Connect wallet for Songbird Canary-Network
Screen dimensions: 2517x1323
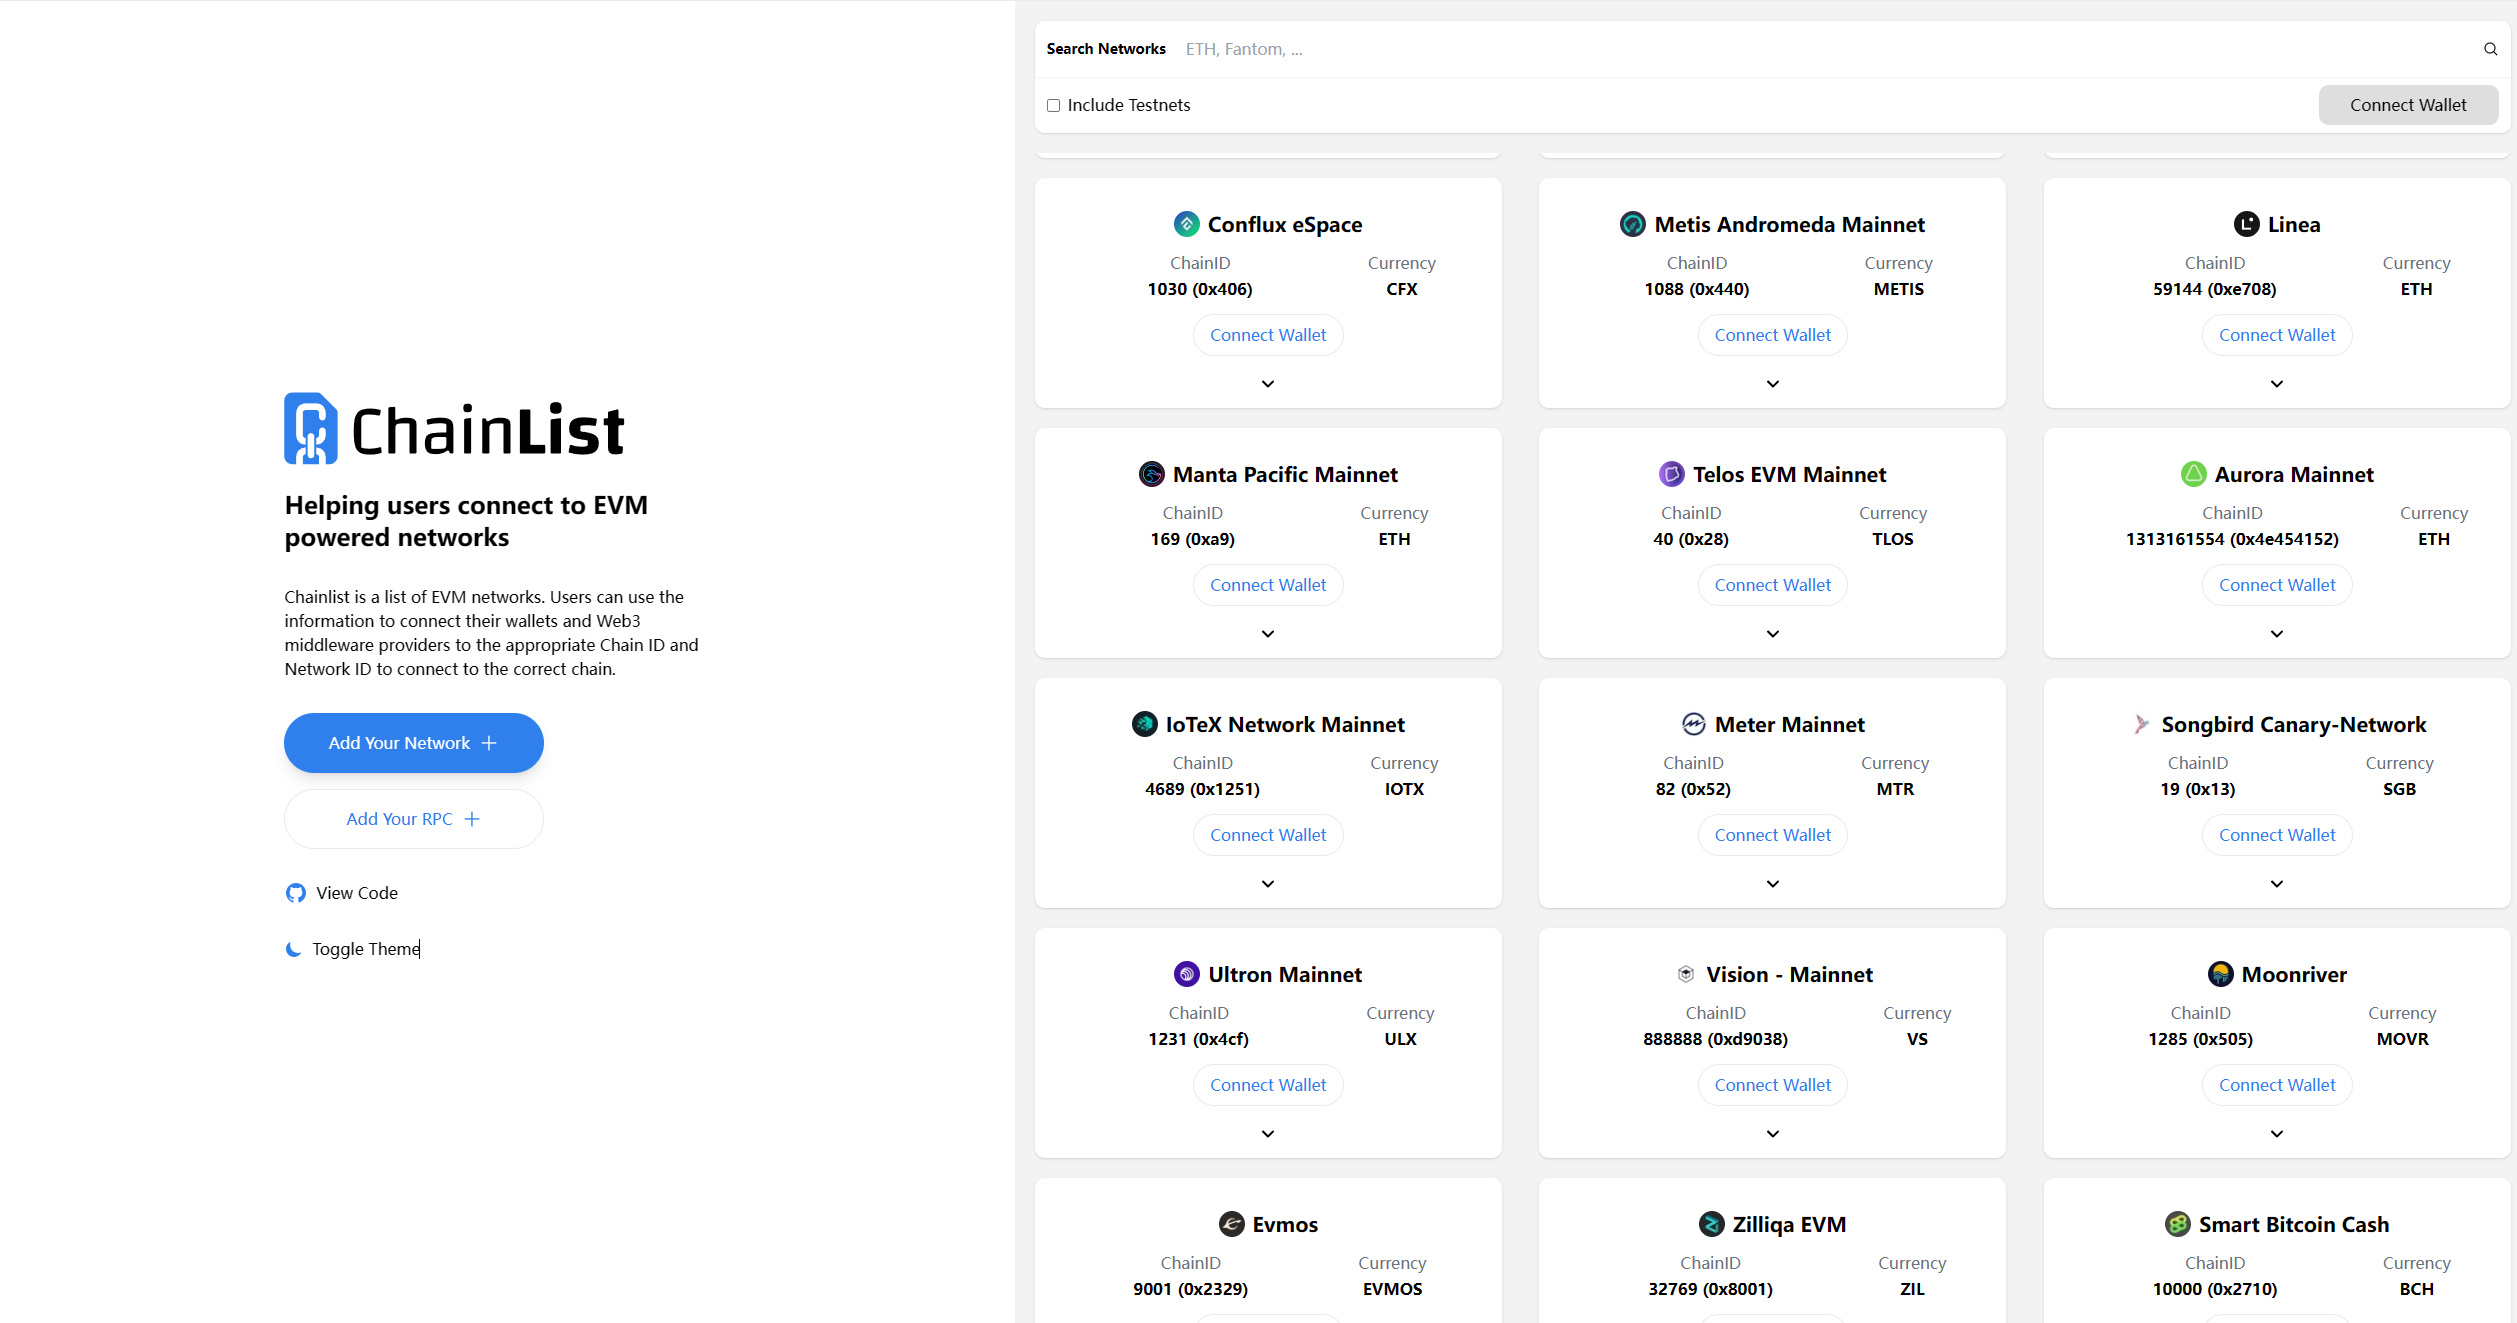click(x=2277, y=835)
